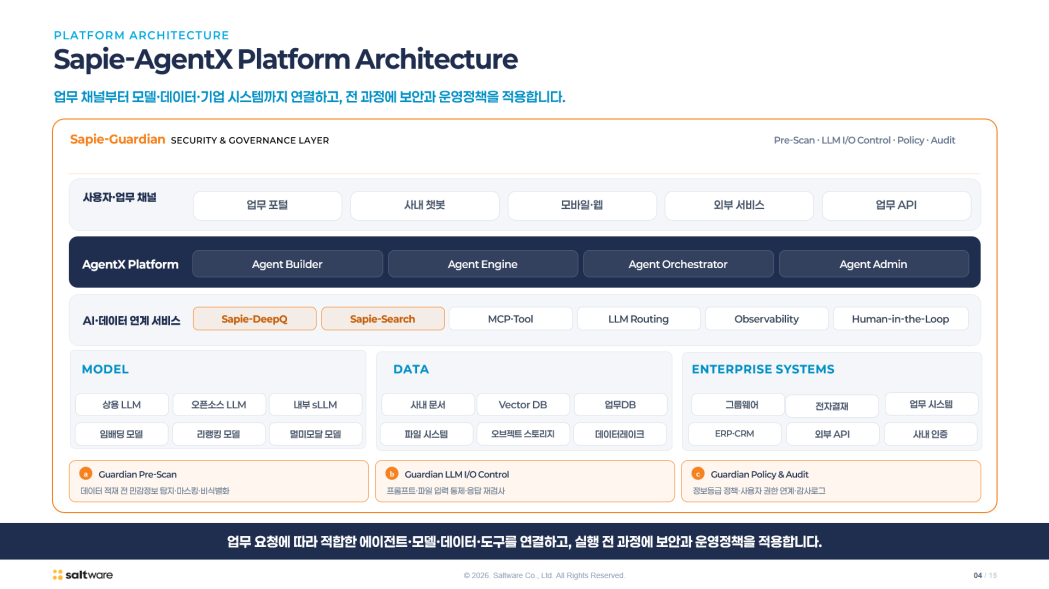Click the Agent Admin block

coord(874,264)
